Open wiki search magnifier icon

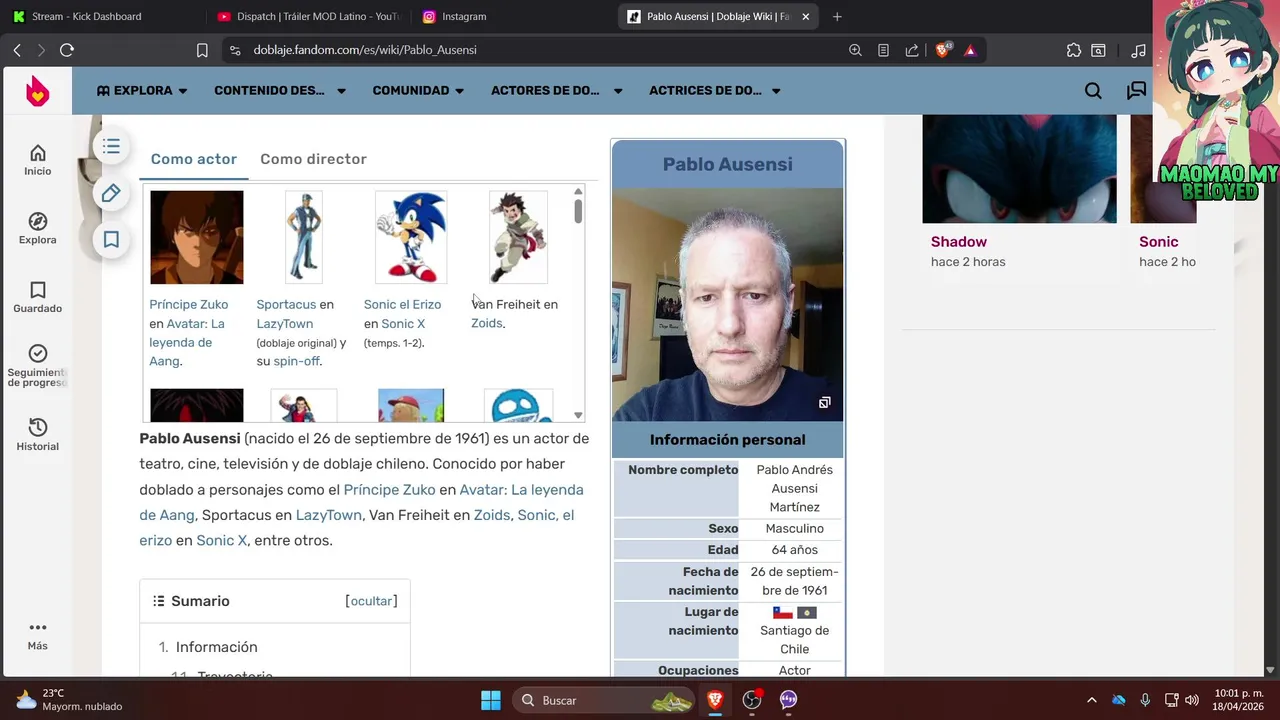tap(1093, 91)
